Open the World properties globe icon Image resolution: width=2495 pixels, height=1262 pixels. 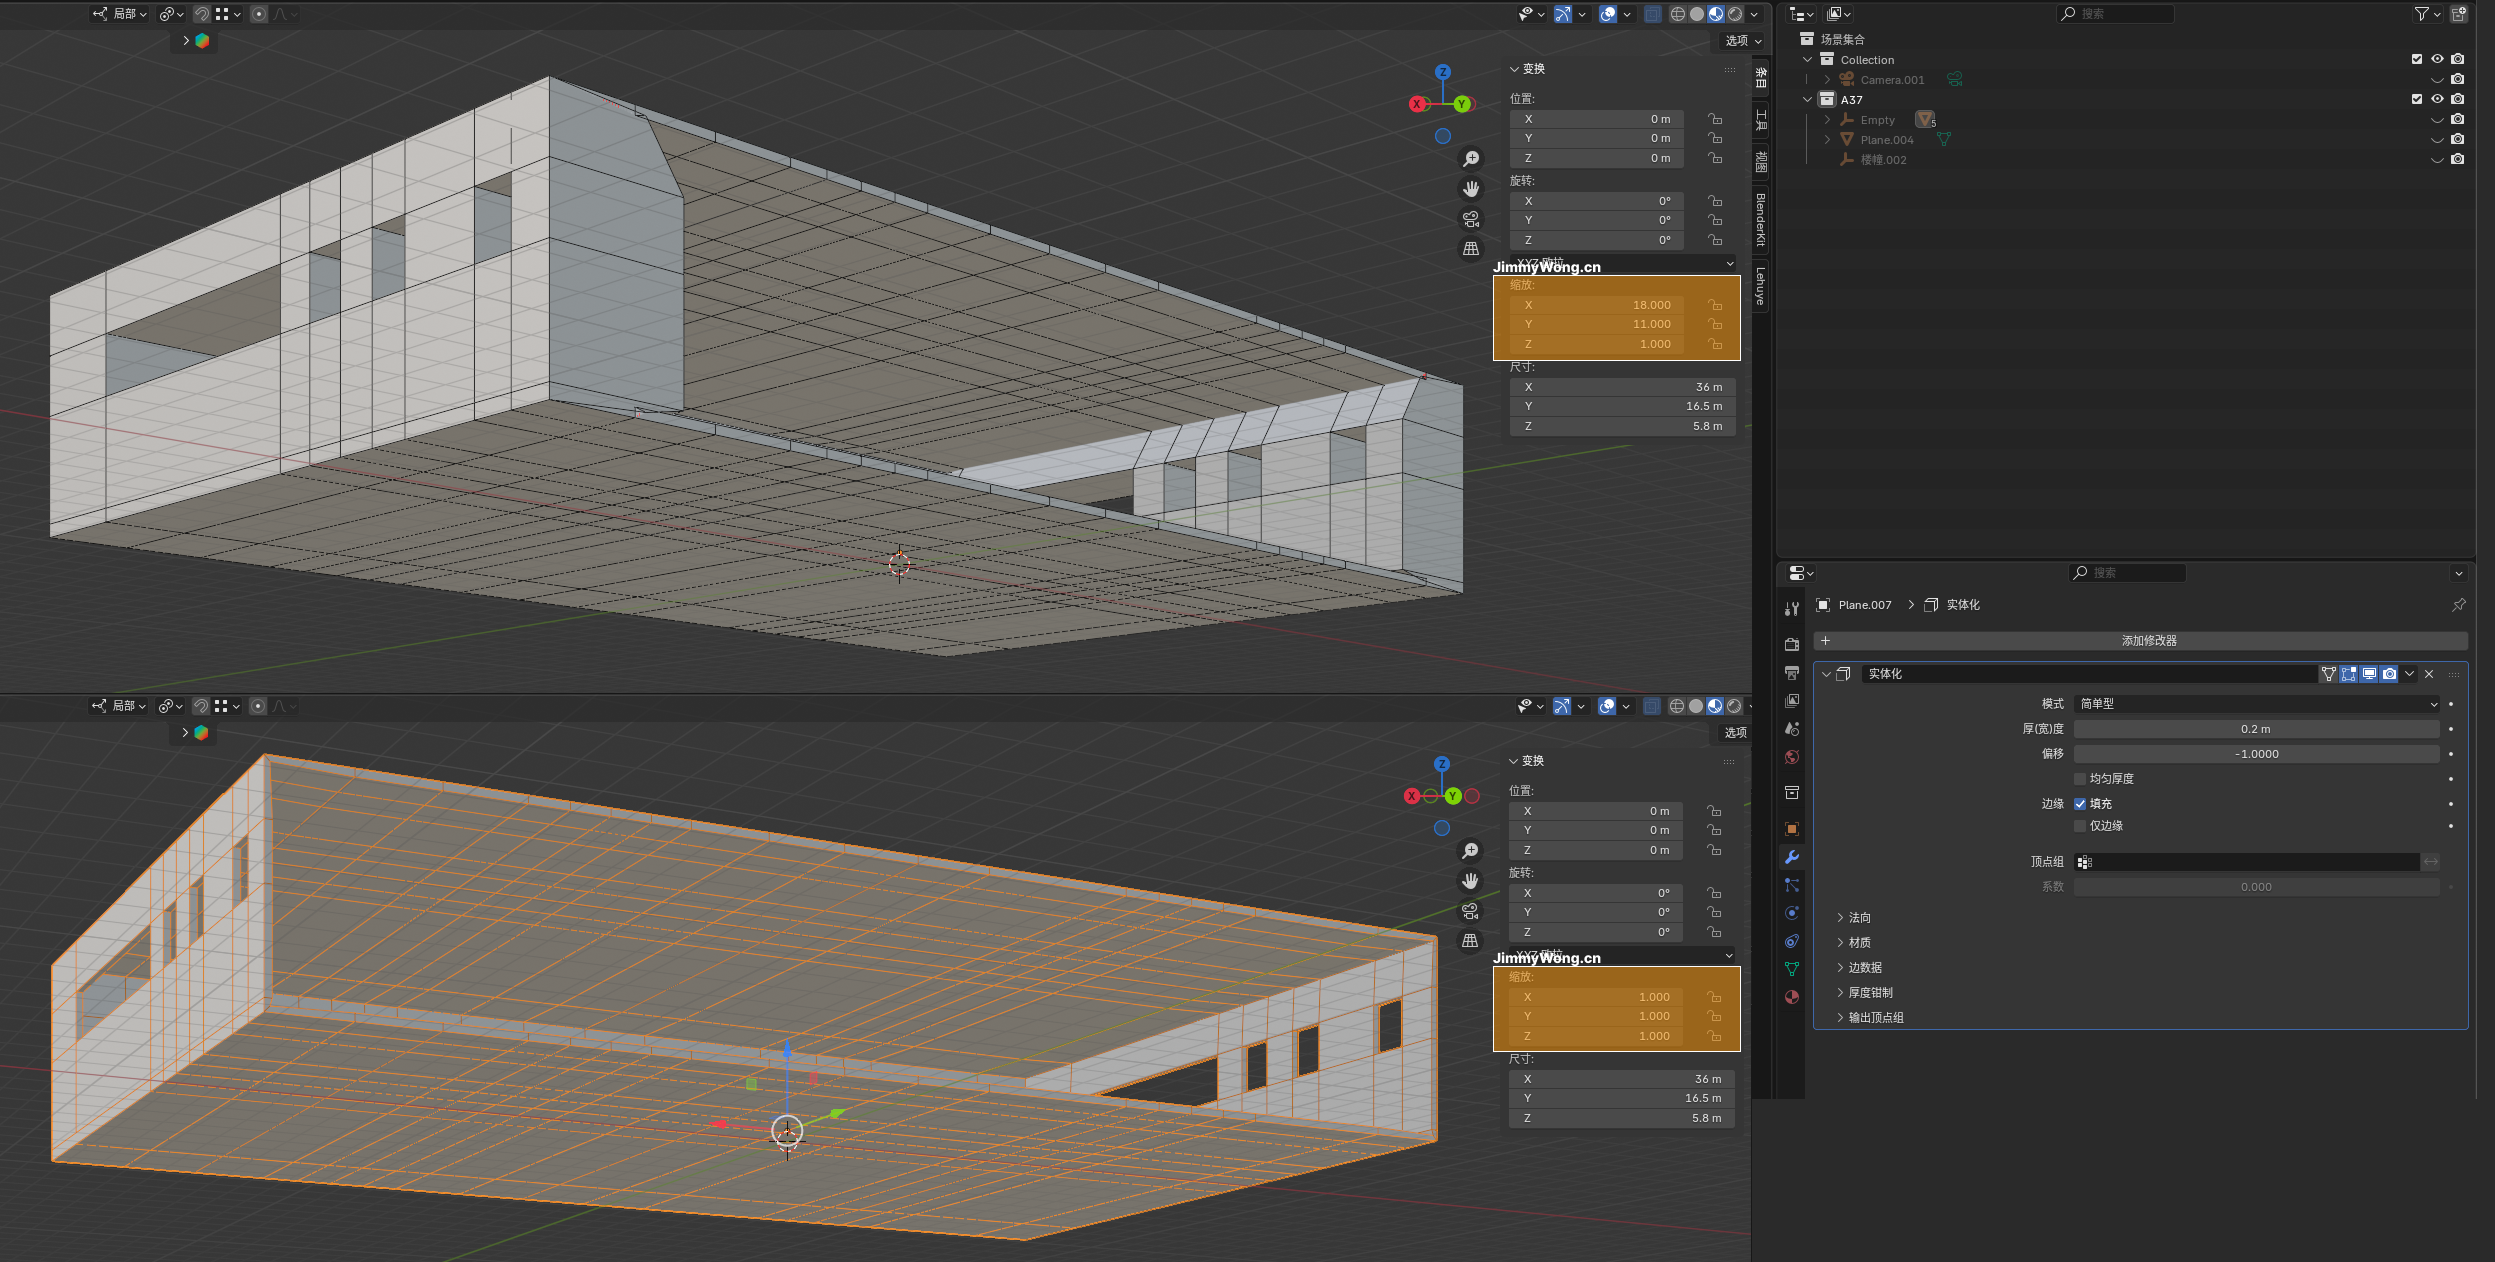1791,757
